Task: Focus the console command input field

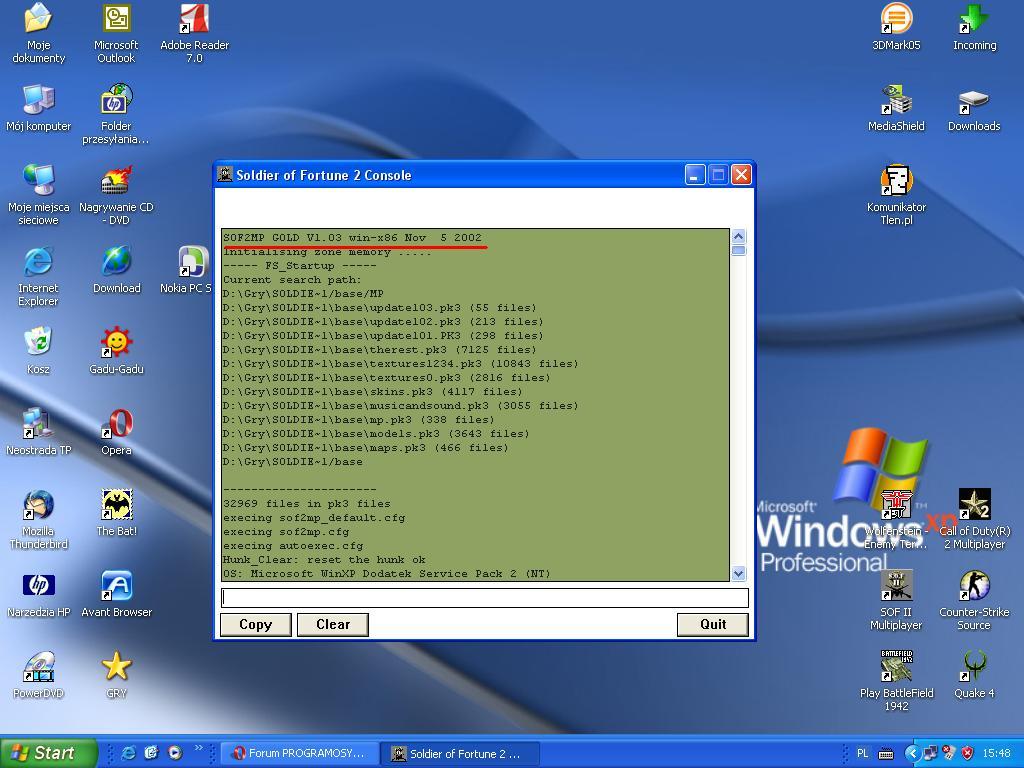Action: [485, 598]
